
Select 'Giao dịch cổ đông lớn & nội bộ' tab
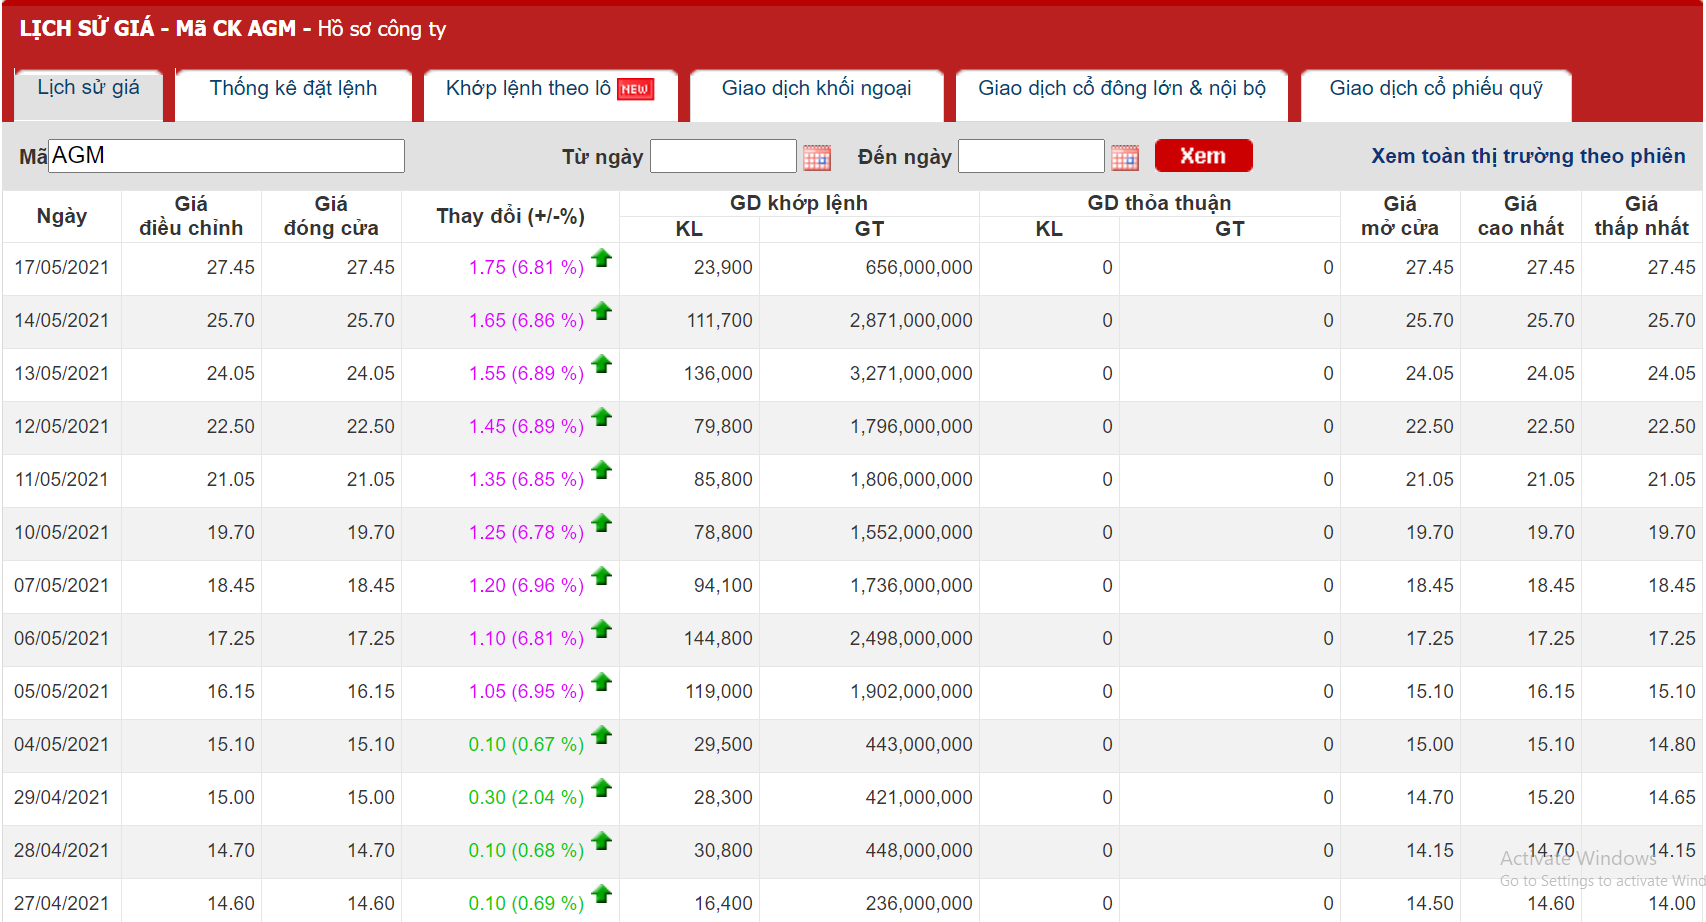pos(1121,89)
